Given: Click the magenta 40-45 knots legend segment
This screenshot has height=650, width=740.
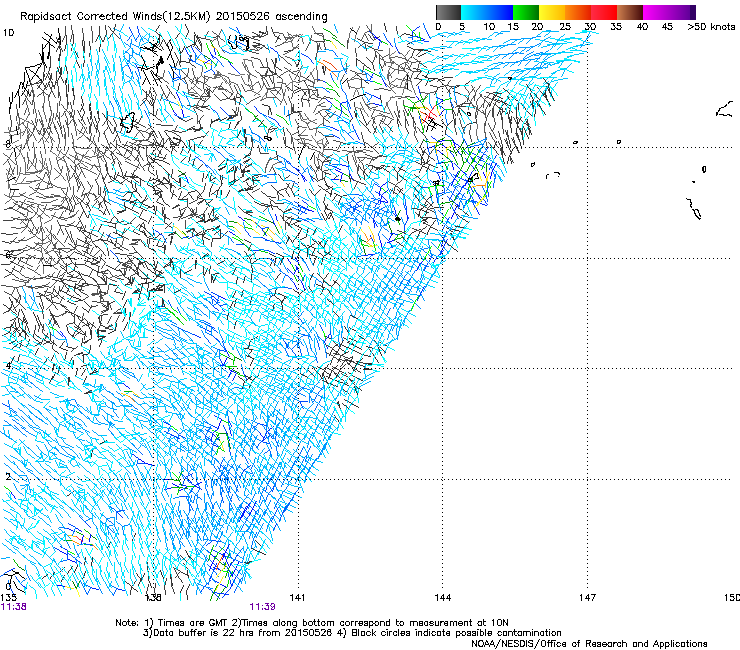Looking at the screenshot, I should tap(656, 12).
